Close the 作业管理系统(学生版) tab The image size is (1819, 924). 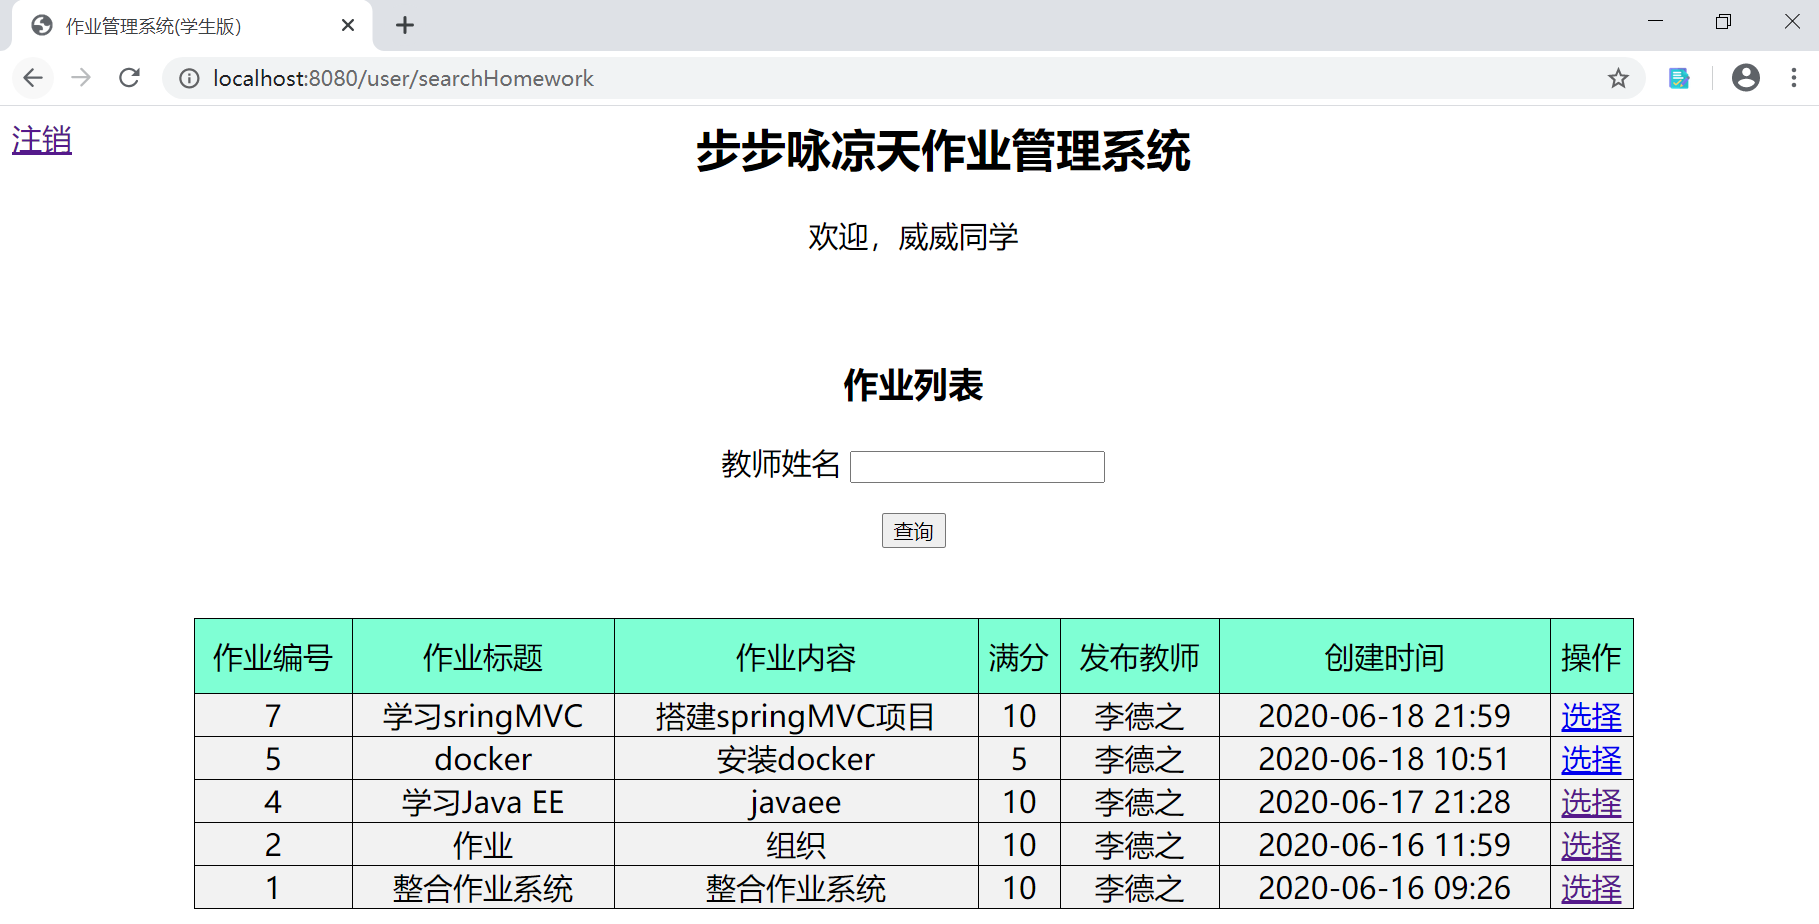[x=348, y=25]
